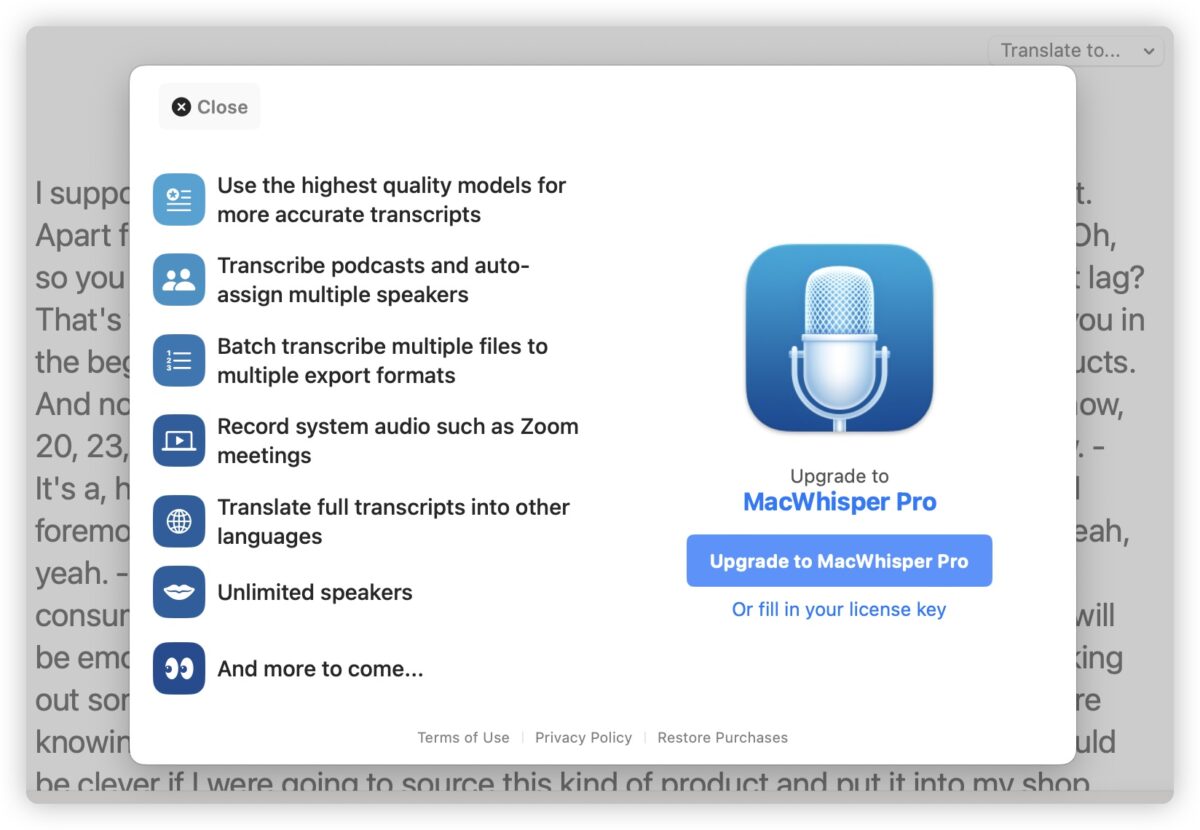Click the record system audio icon

tap(179, 440)
